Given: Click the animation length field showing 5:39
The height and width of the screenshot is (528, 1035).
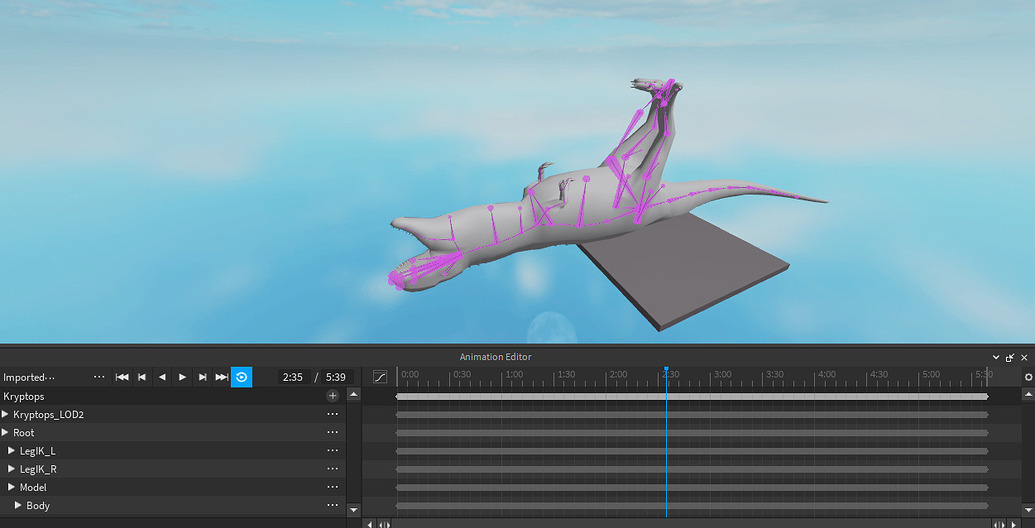Looking at the screenshot, I should 337,377.
